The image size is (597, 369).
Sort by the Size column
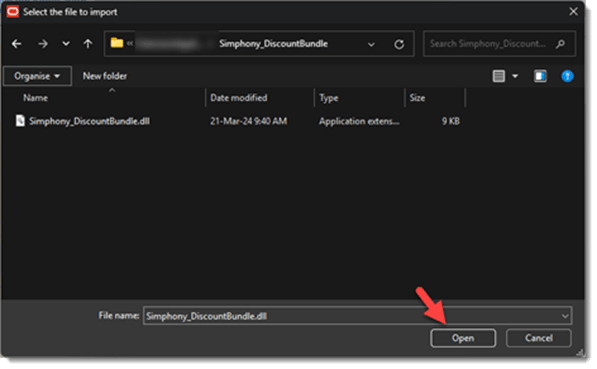[x=417, y=98]
